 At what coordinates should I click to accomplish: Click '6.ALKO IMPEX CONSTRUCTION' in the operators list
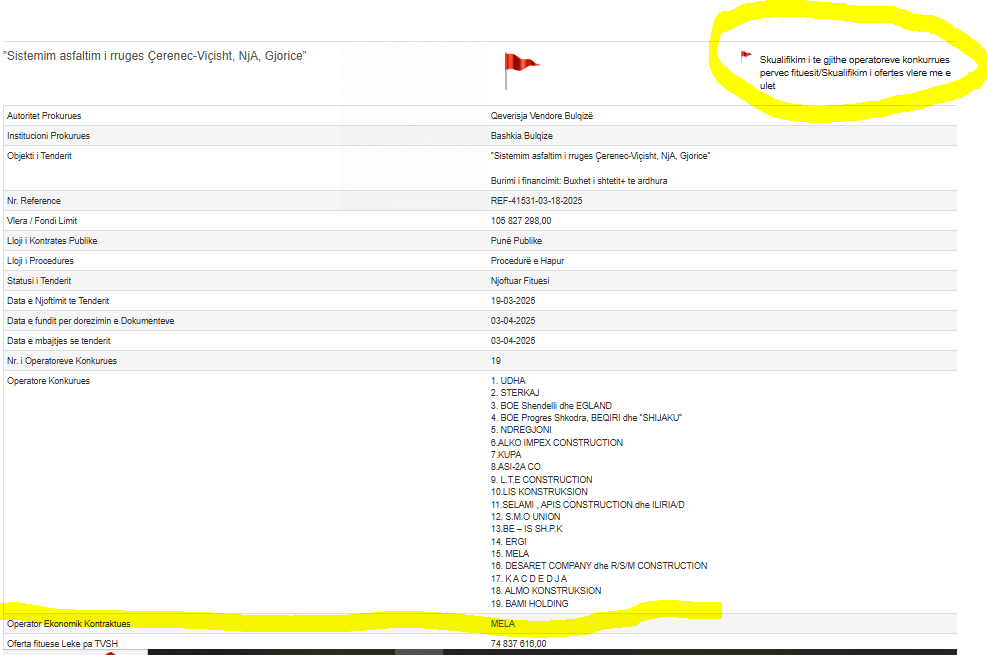(x=556, y=443)
